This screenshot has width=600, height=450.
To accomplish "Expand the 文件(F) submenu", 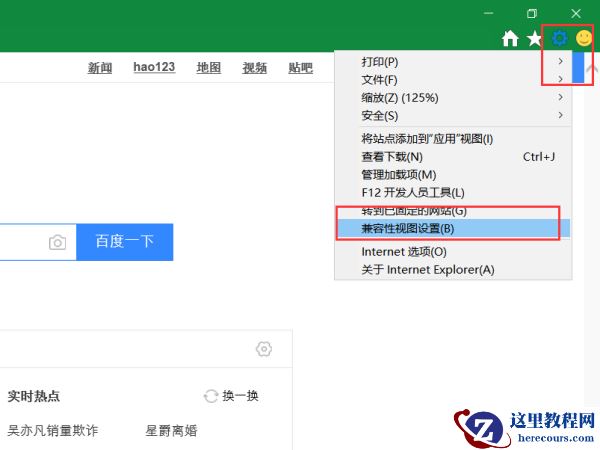I will point(453,80).
